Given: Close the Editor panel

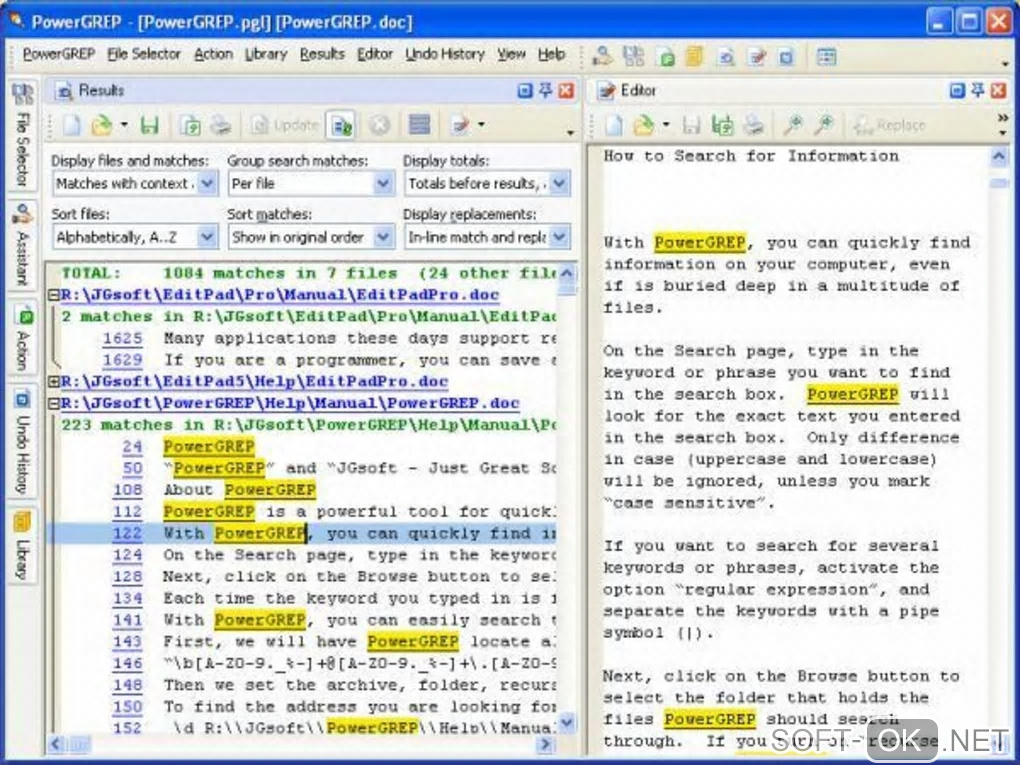Looking at the screenshot, I should coord(999,90).
